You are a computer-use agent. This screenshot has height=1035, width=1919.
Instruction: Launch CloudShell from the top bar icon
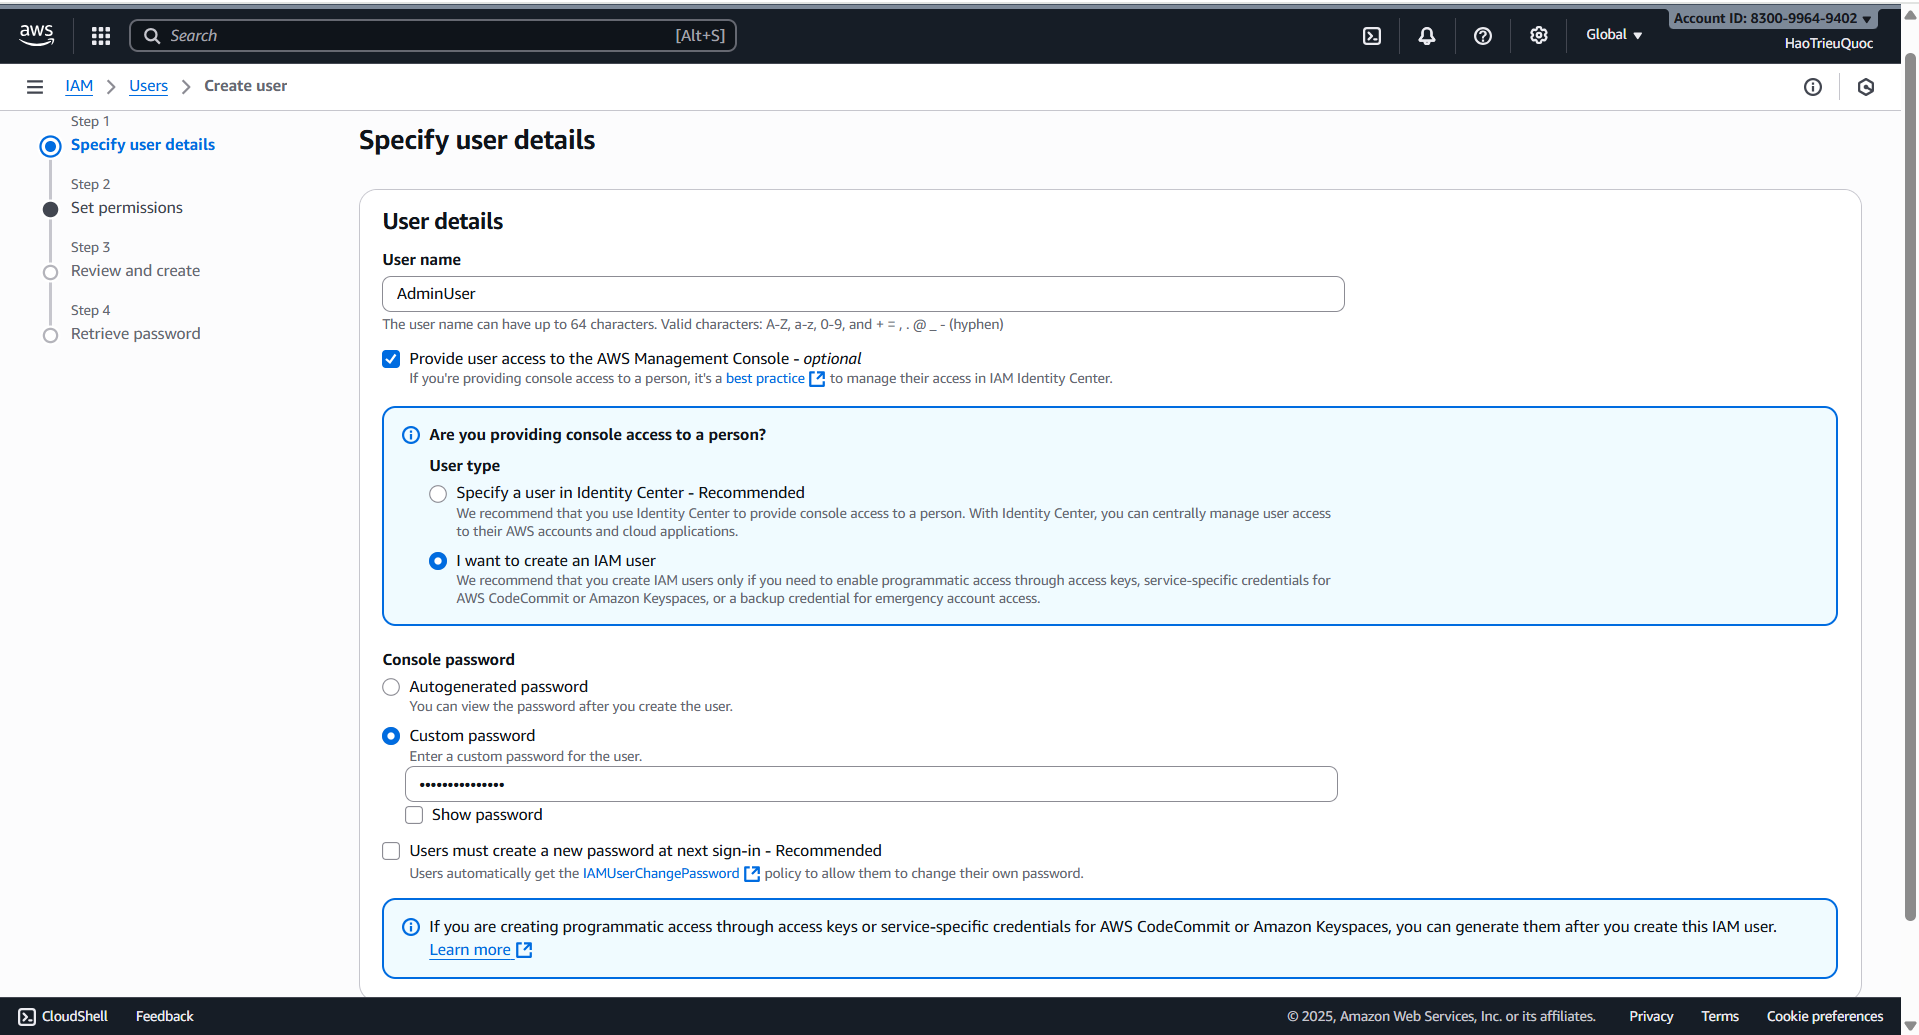[1372, 36]
